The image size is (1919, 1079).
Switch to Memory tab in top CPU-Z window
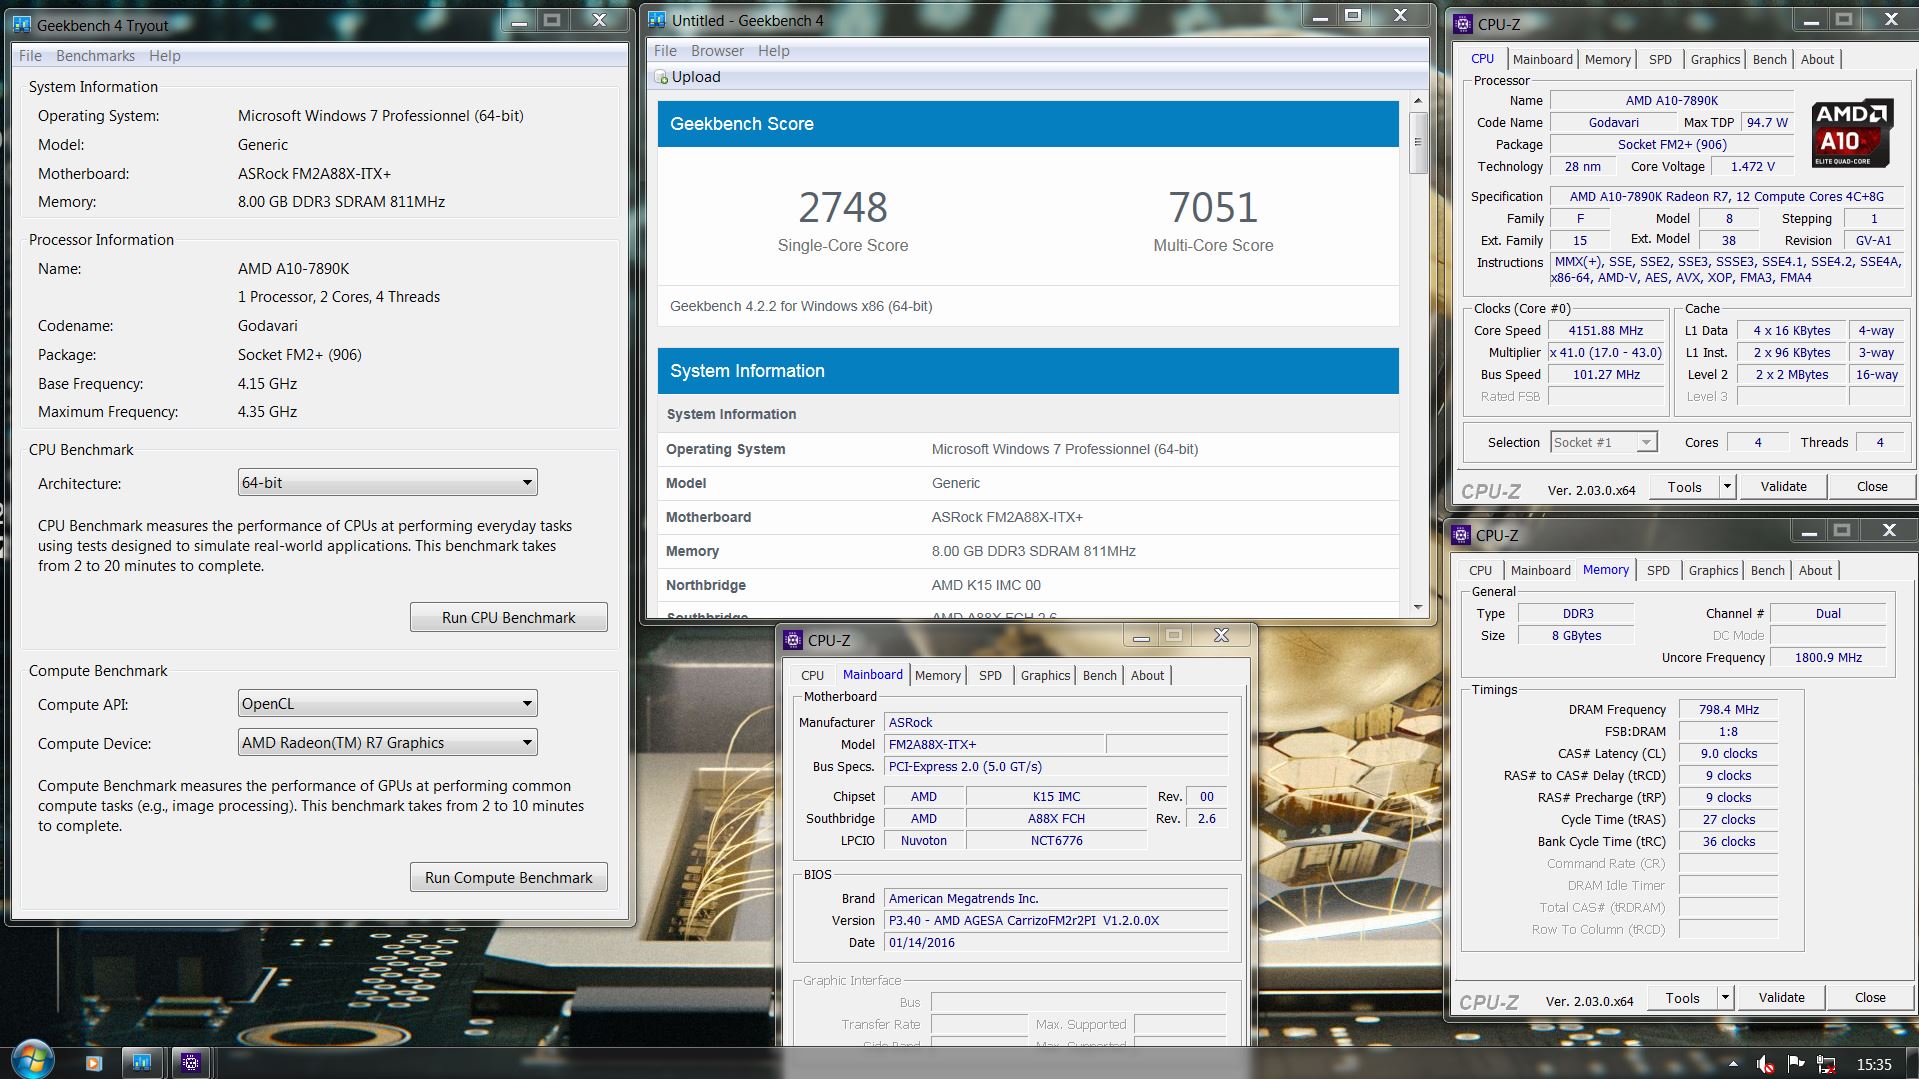1607,60
